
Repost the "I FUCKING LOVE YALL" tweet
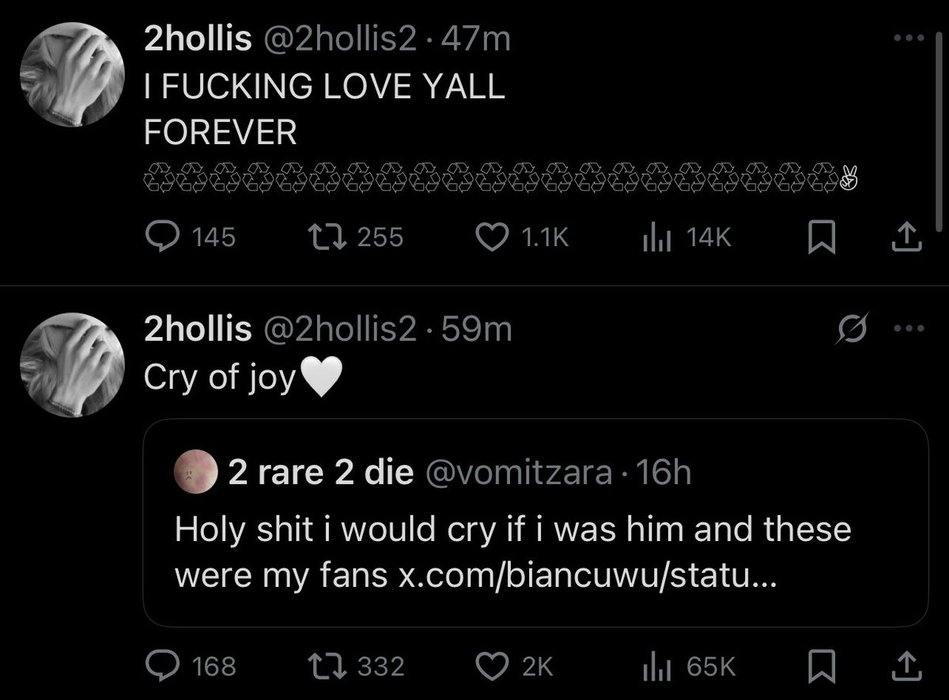[x=322, y=236]
